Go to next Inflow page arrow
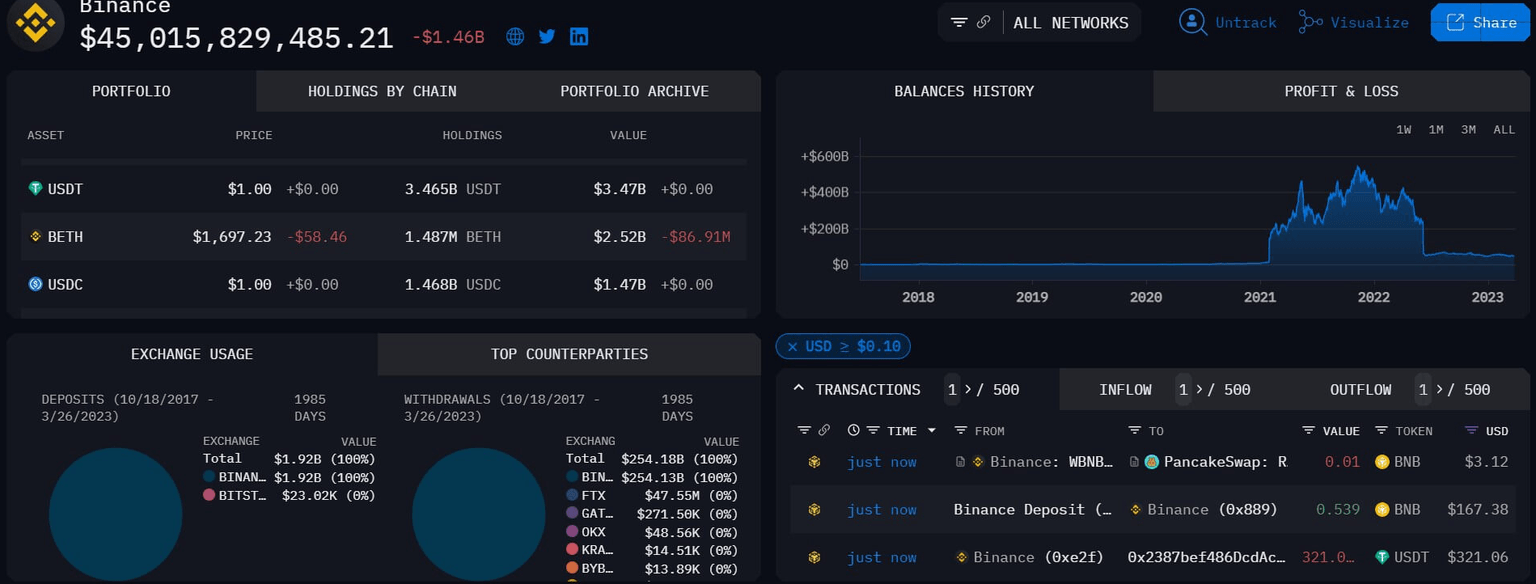 click(x=1195, y=390)
